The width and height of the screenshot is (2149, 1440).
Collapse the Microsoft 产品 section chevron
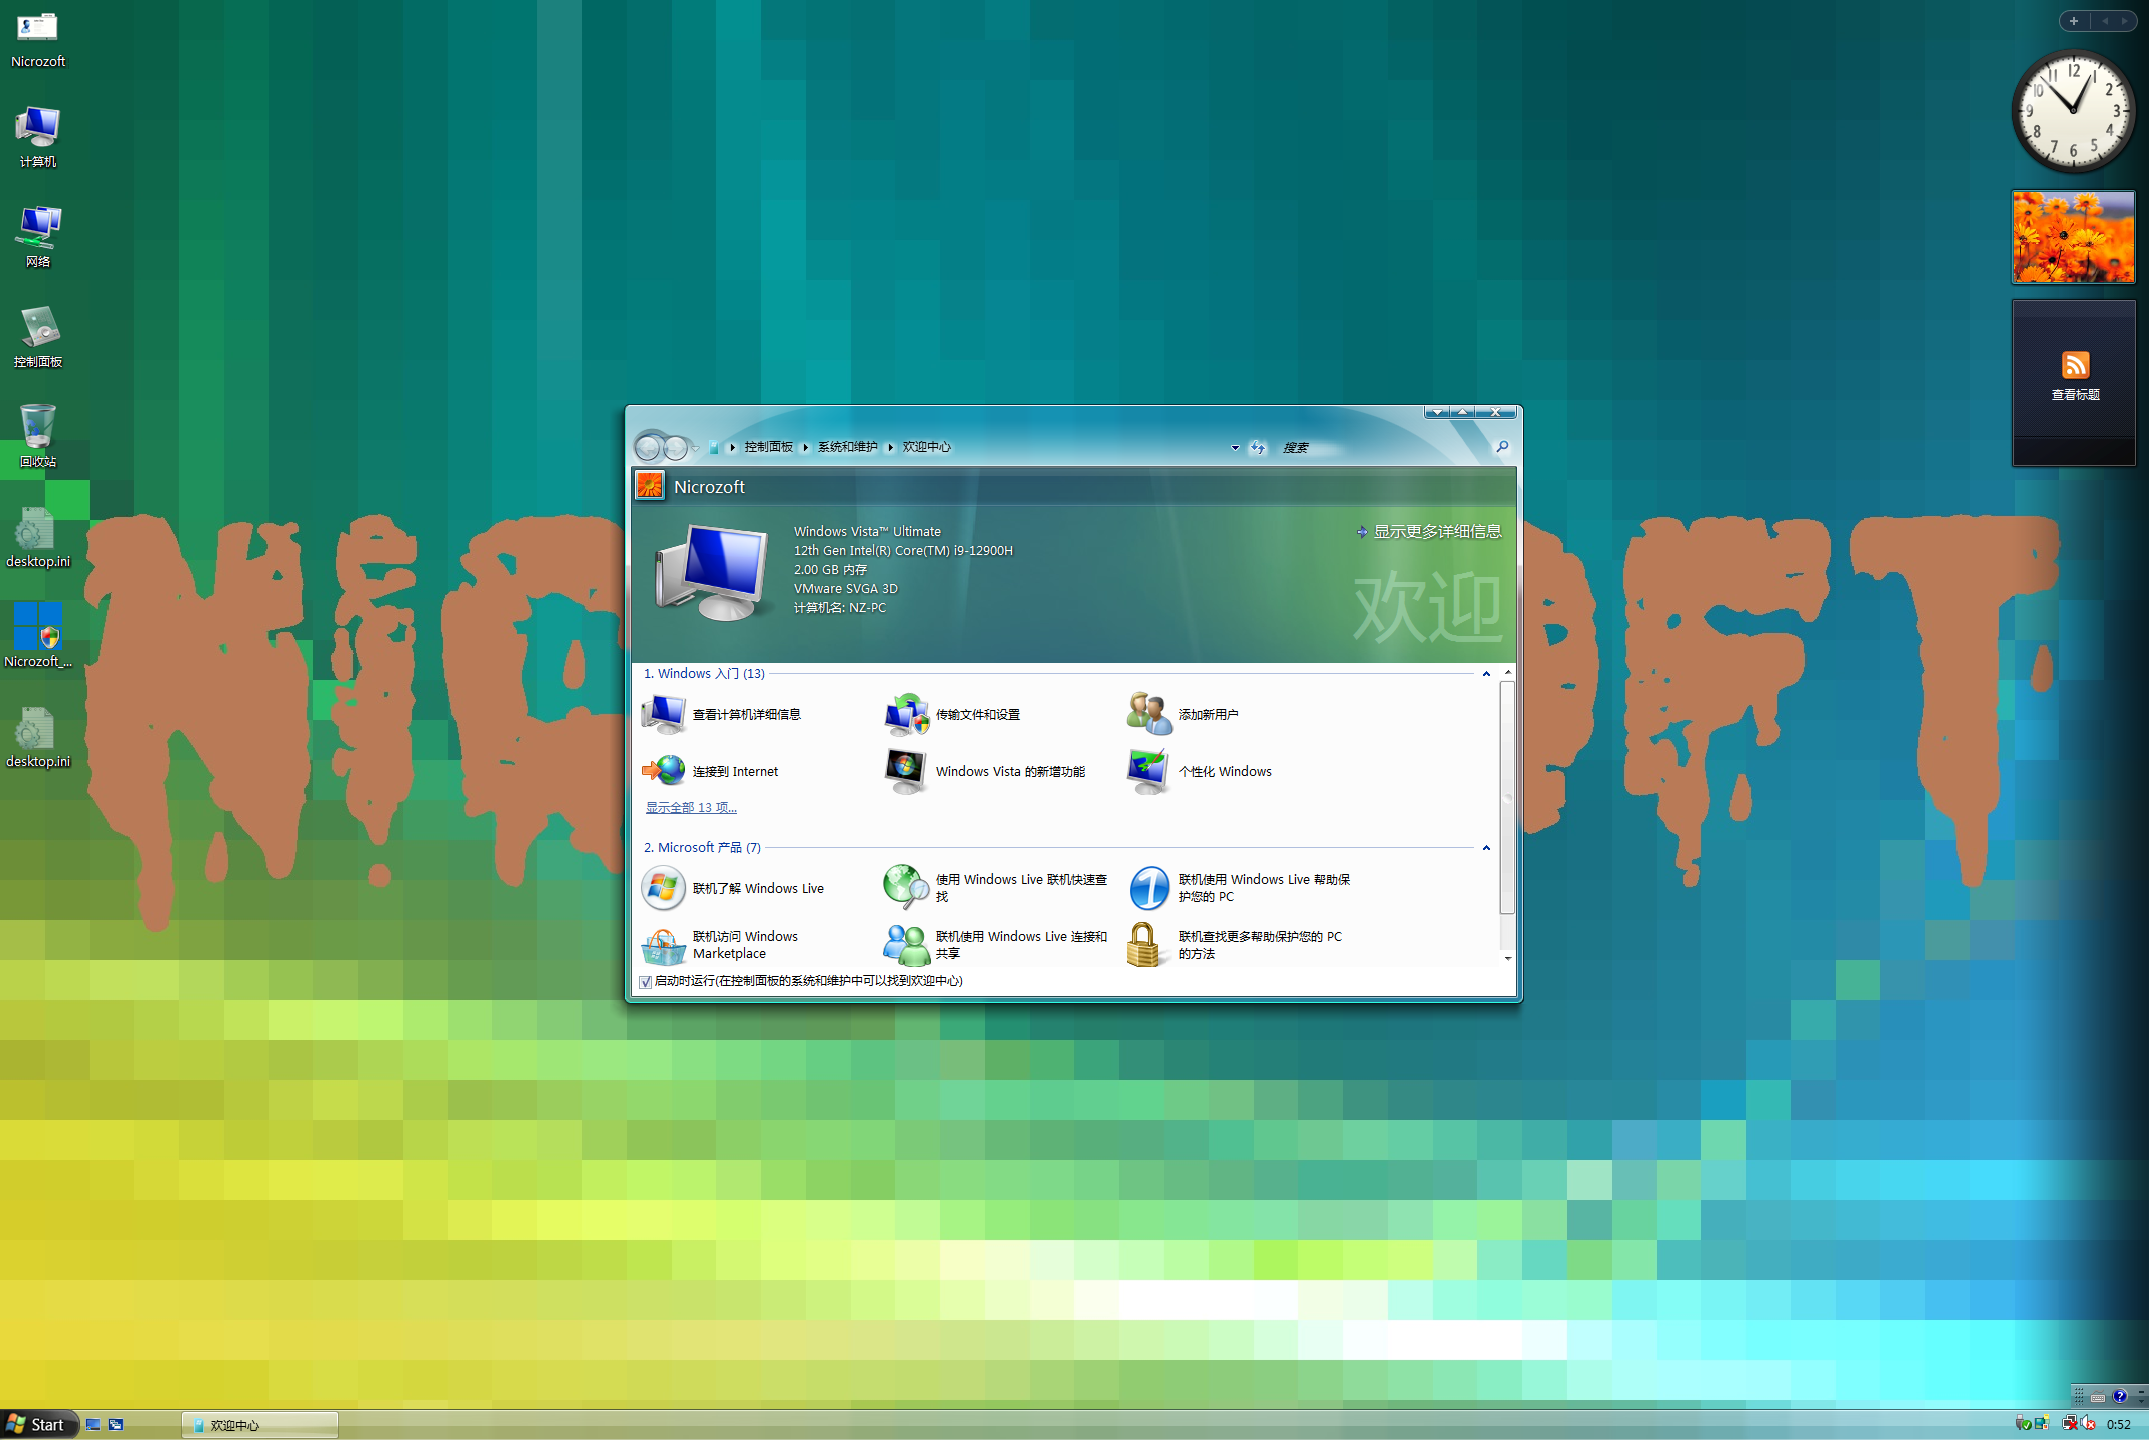point(1486,848)
